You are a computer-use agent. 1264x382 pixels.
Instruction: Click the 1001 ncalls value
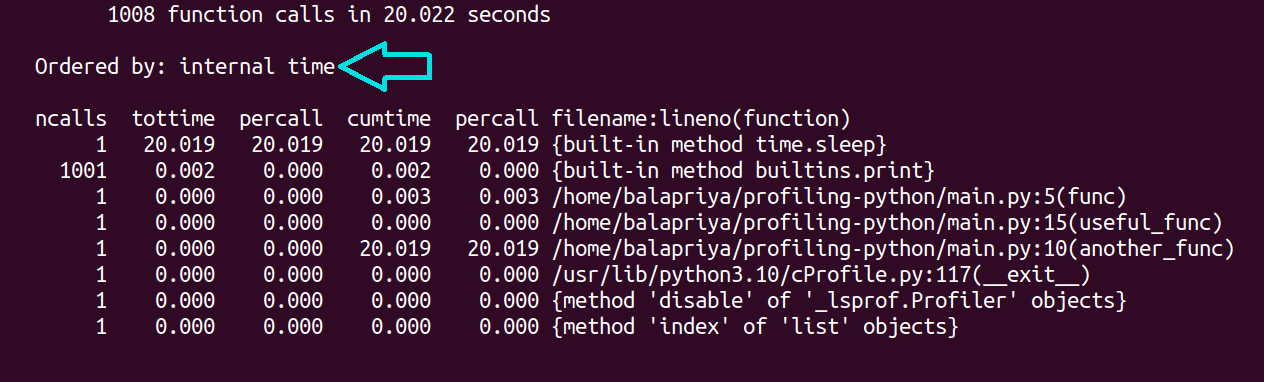[x=83, y=170]
